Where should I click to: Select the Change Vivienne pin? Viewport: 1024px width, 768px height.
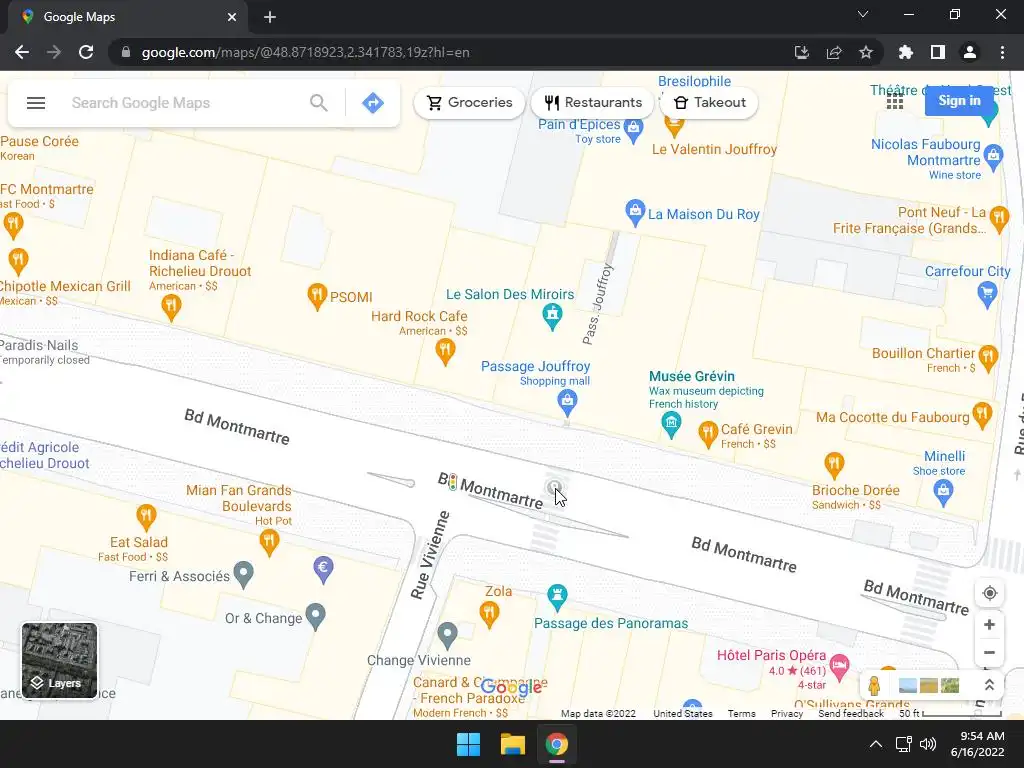(447, 635)
